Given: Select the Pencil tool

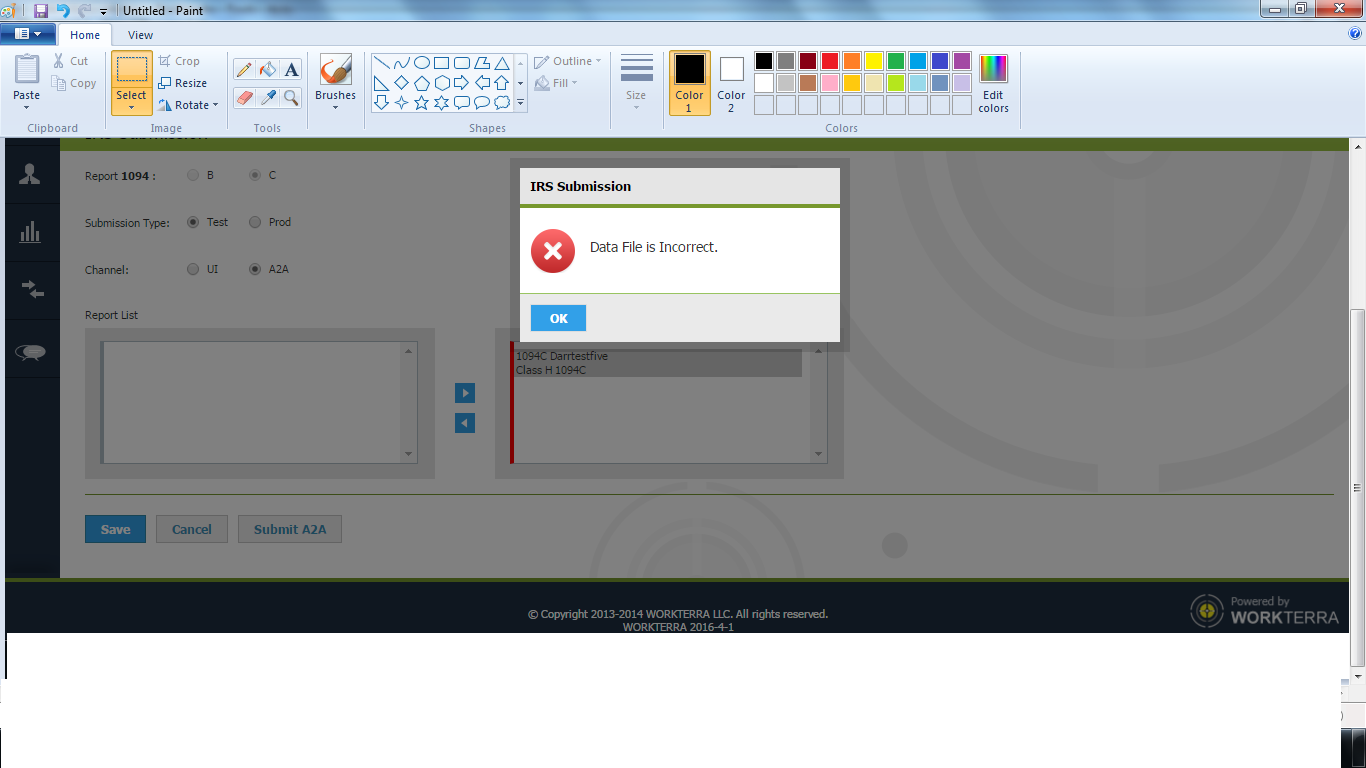Looking at the screenshot, I should coord(243,69).
